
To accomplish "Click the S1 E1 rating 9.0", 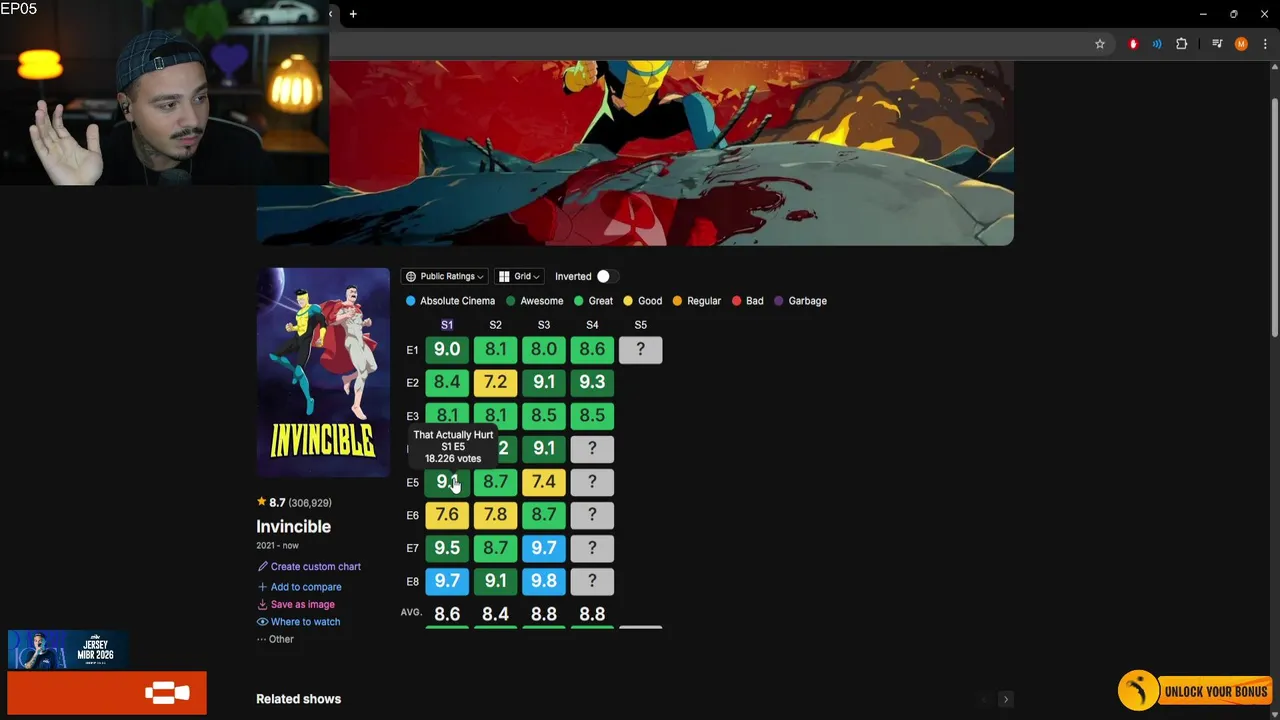I will (x=447, y=350).
